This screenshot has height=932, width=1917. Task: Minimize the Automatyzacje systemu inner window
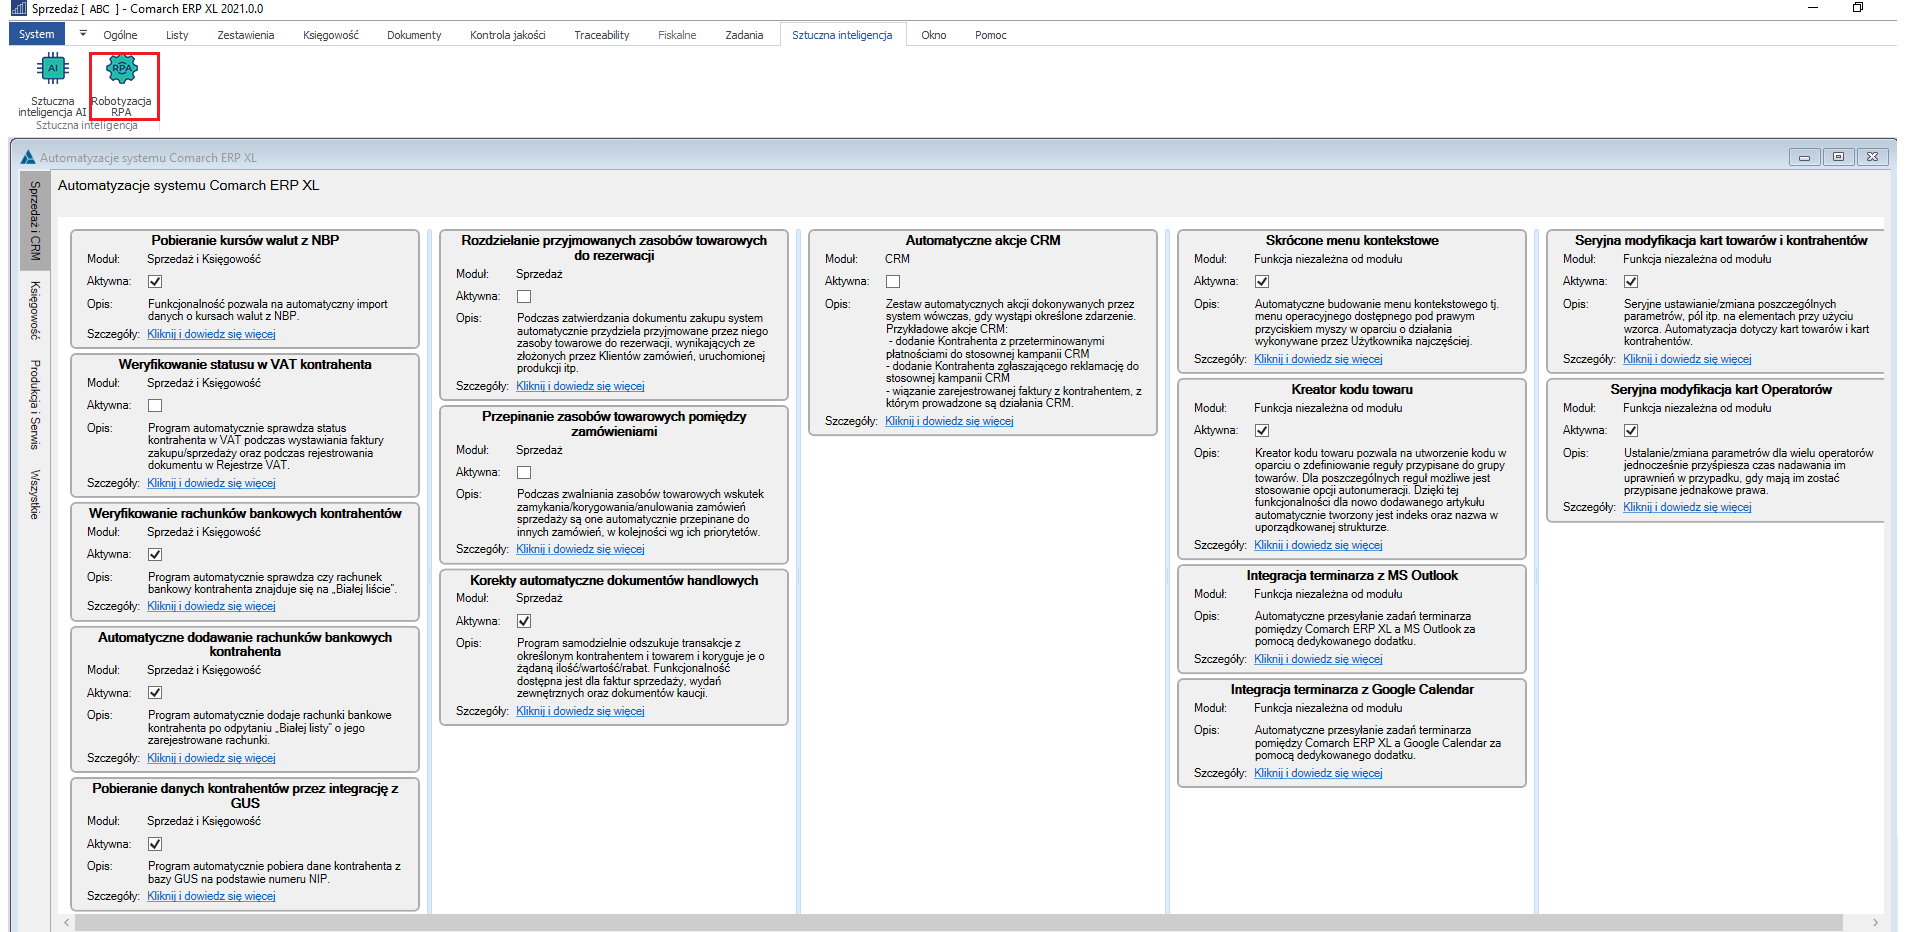[x=1804, y=157]
